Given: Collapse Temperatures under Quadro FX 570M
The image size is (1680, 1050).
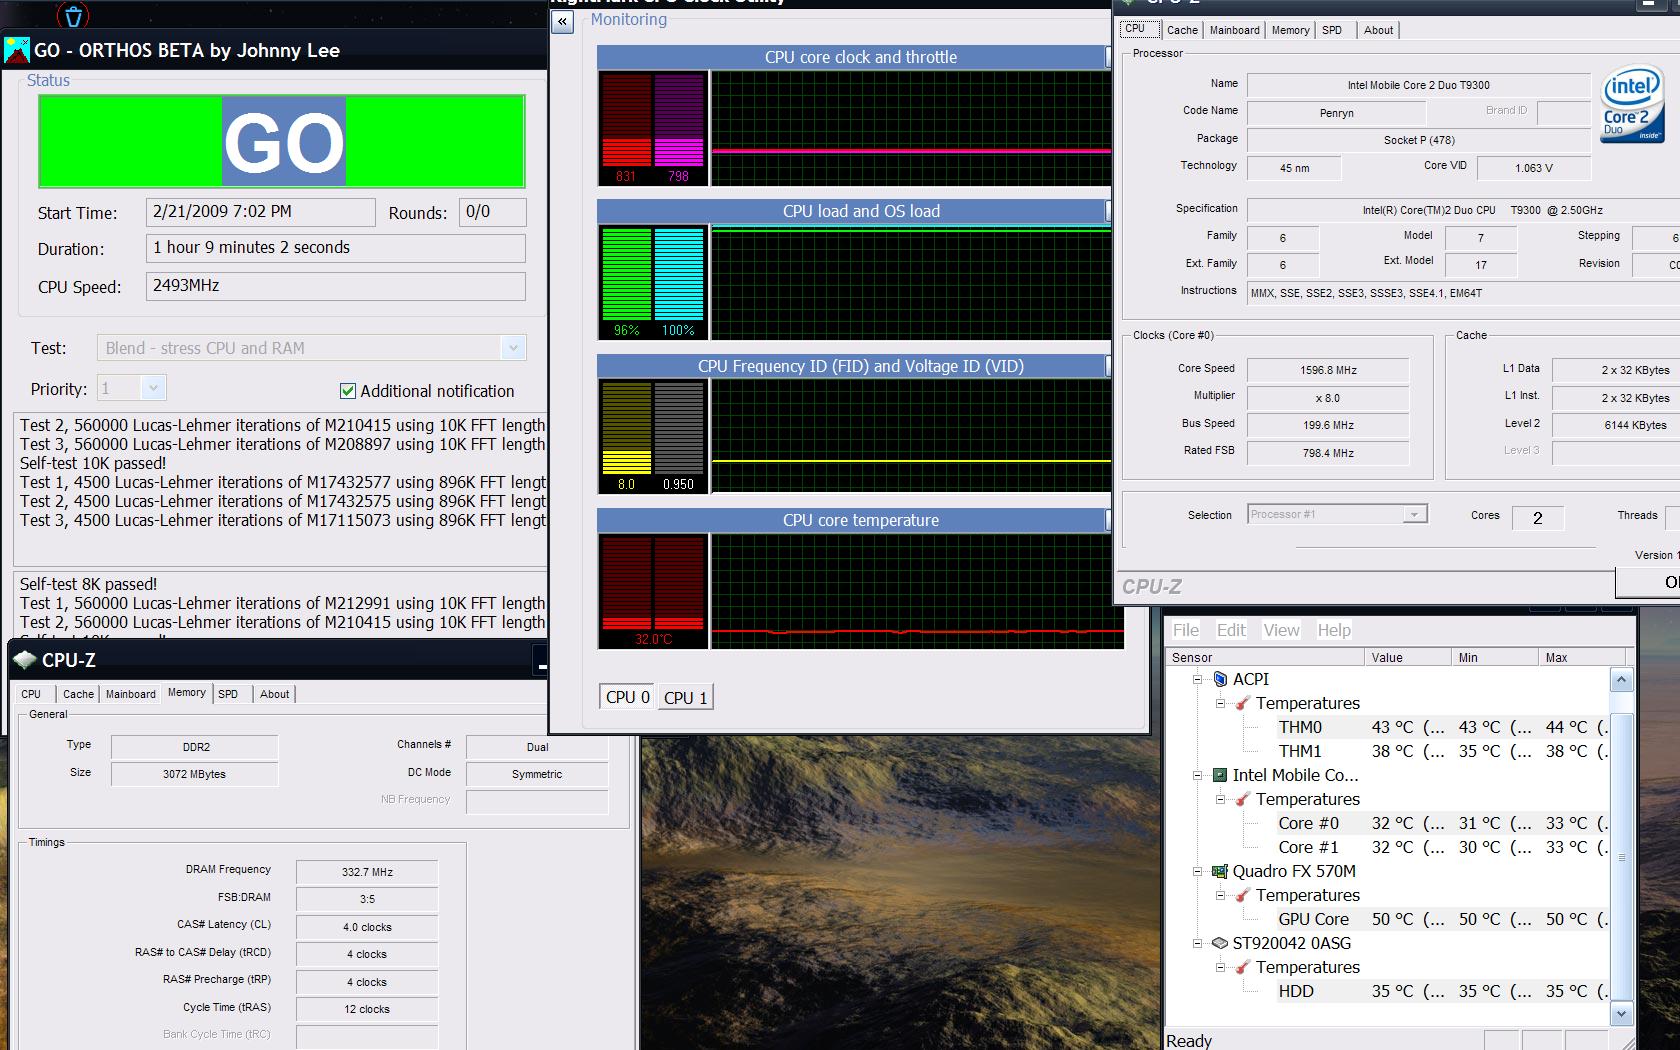Looking at the screenshot, I should pyautogui.click(x=1221, y=895).
